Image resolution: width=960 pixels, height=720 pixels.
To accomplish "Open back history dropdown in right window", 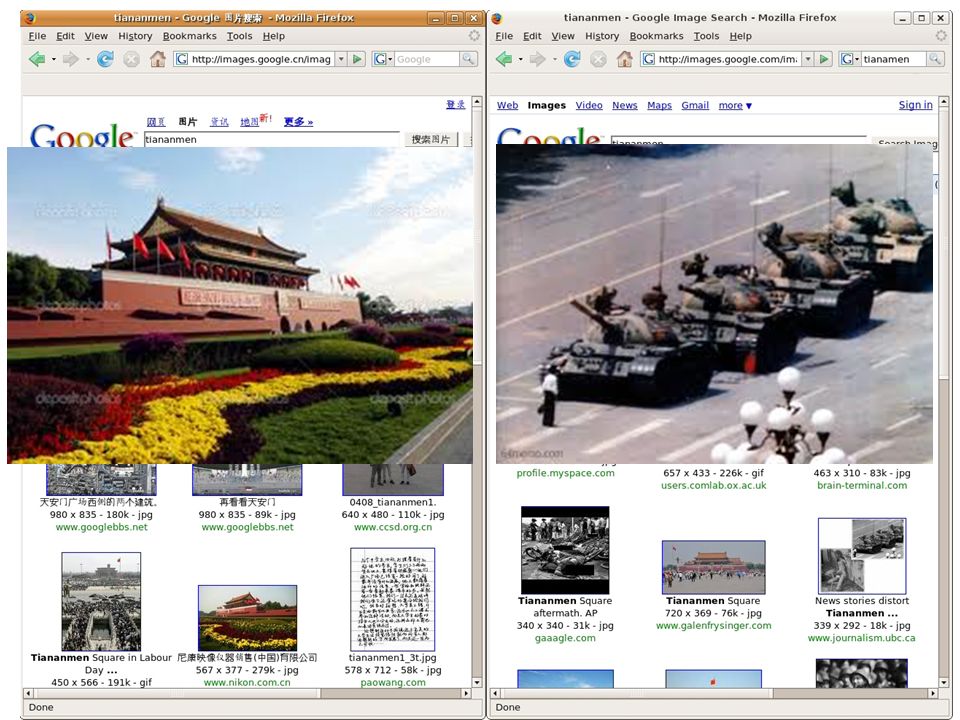I will pyautogui.click(x=520, y=59).
